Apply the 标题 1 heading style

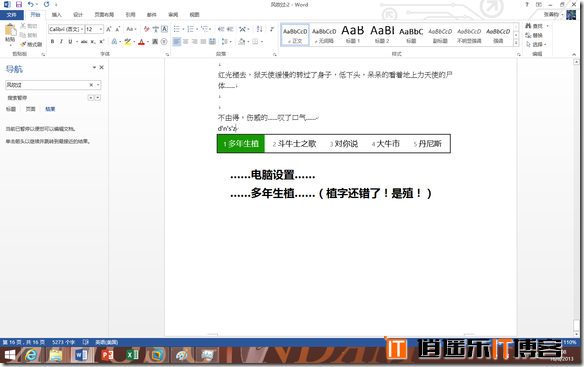[353, 35]
